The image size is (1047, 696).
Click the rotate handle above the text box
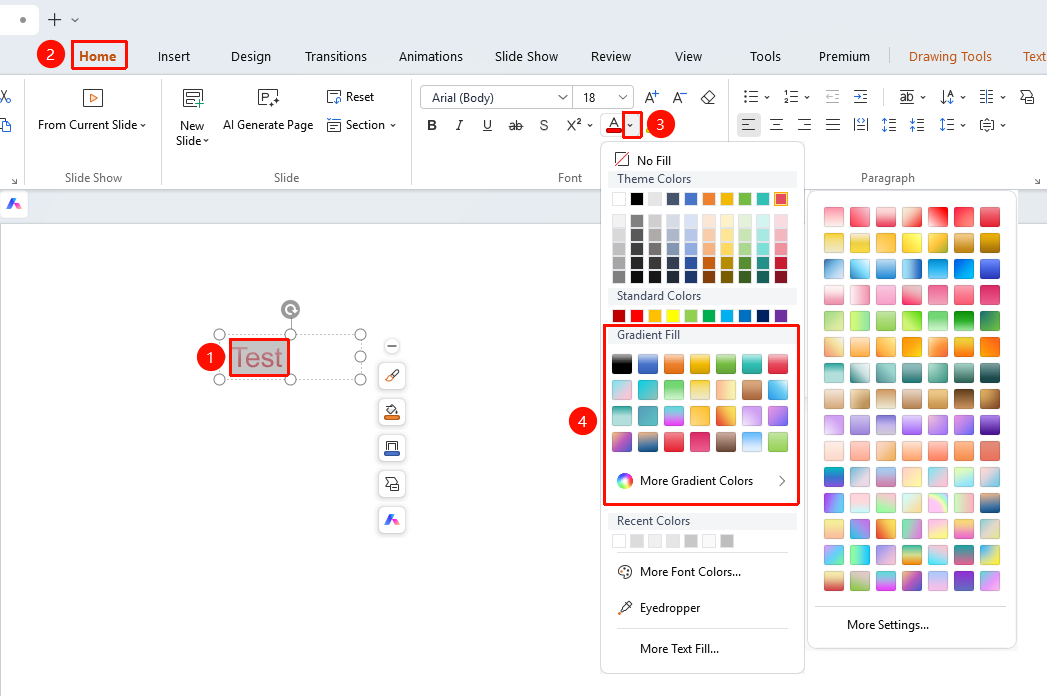coord(290,309)
